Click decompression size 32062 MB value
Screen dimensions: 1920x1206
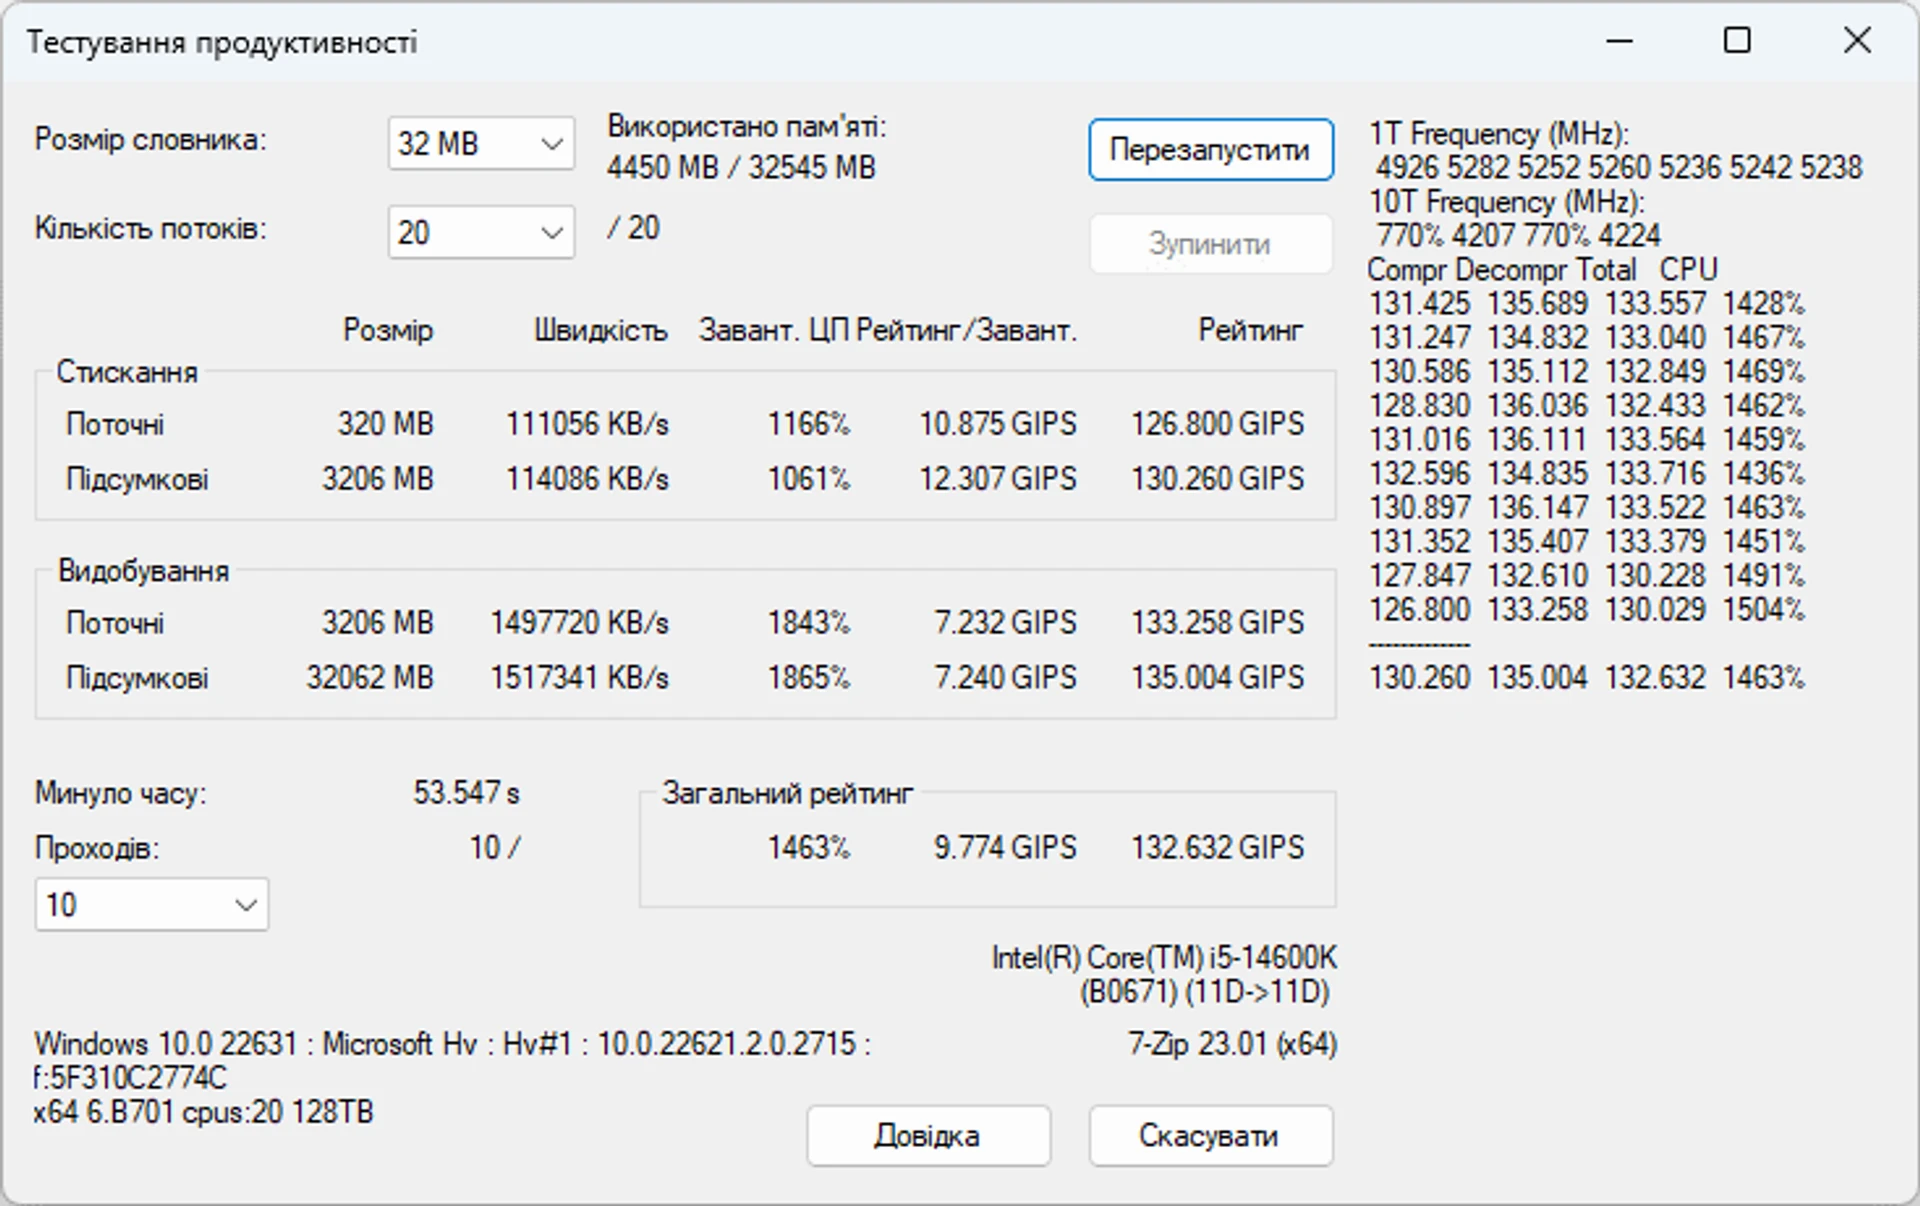[370, 678]
